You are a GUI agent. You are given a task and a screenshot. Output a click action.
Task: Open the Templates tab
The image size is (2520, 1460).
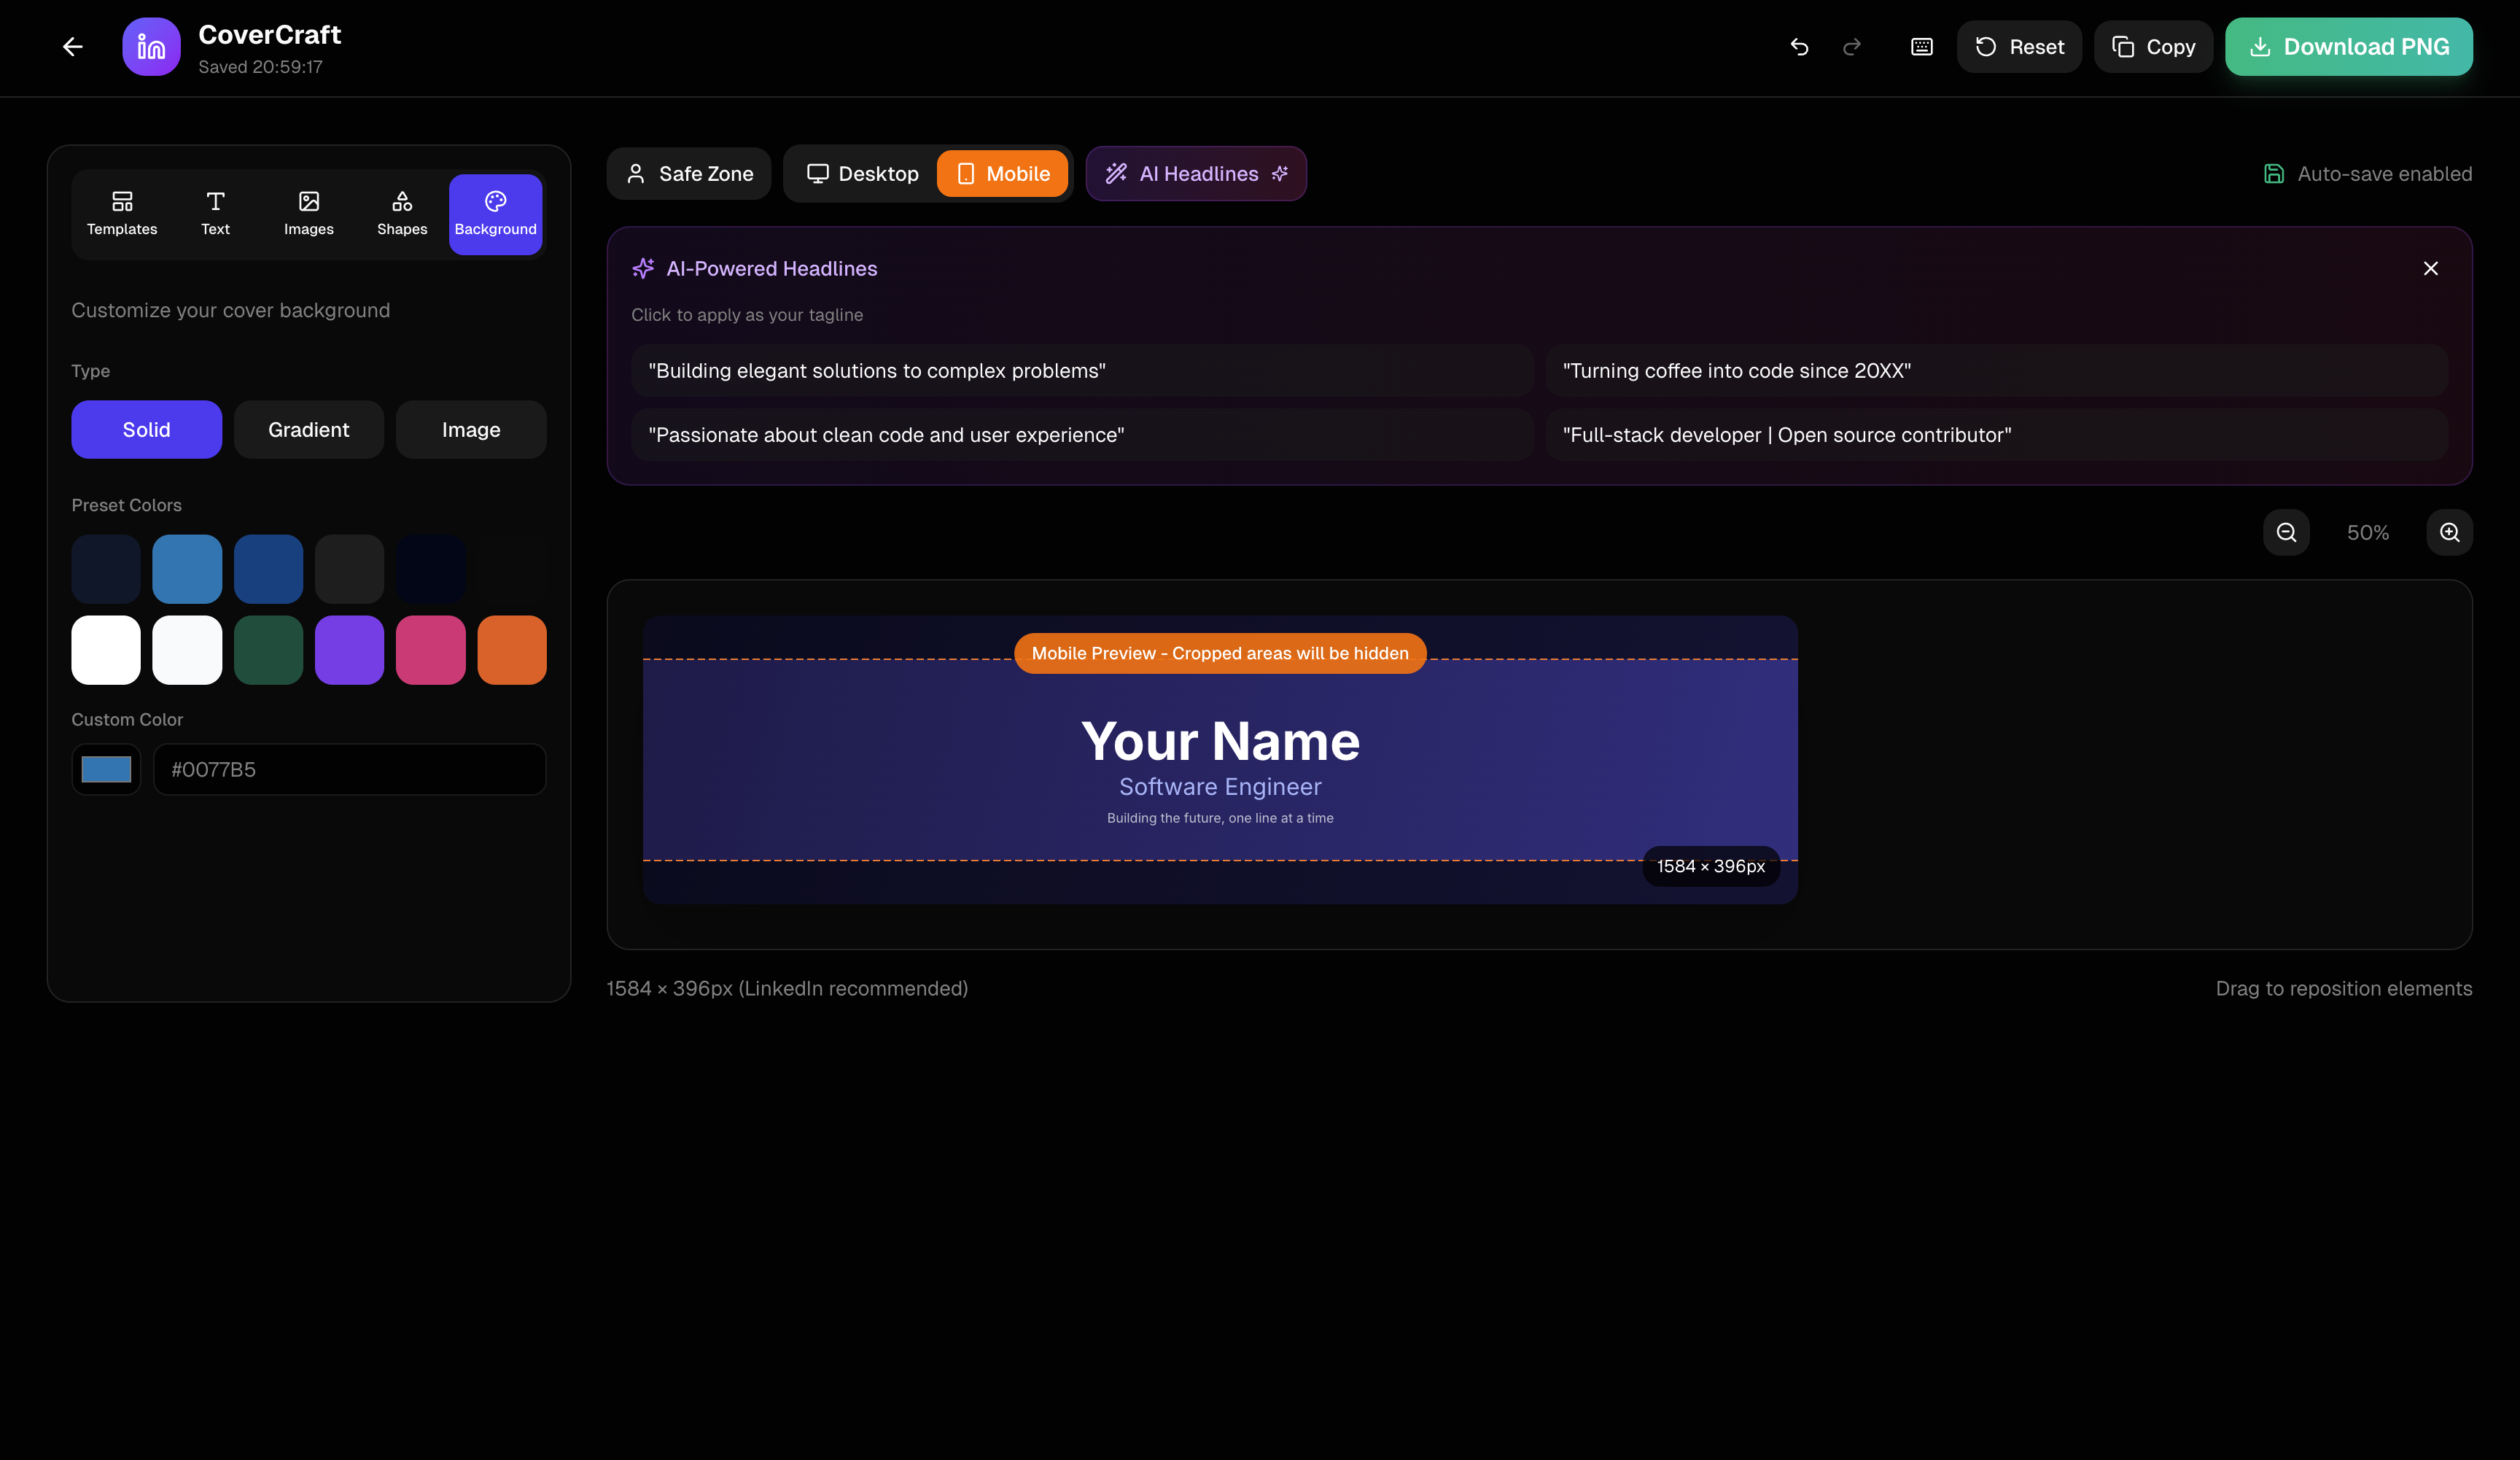(x=122, y=214)
